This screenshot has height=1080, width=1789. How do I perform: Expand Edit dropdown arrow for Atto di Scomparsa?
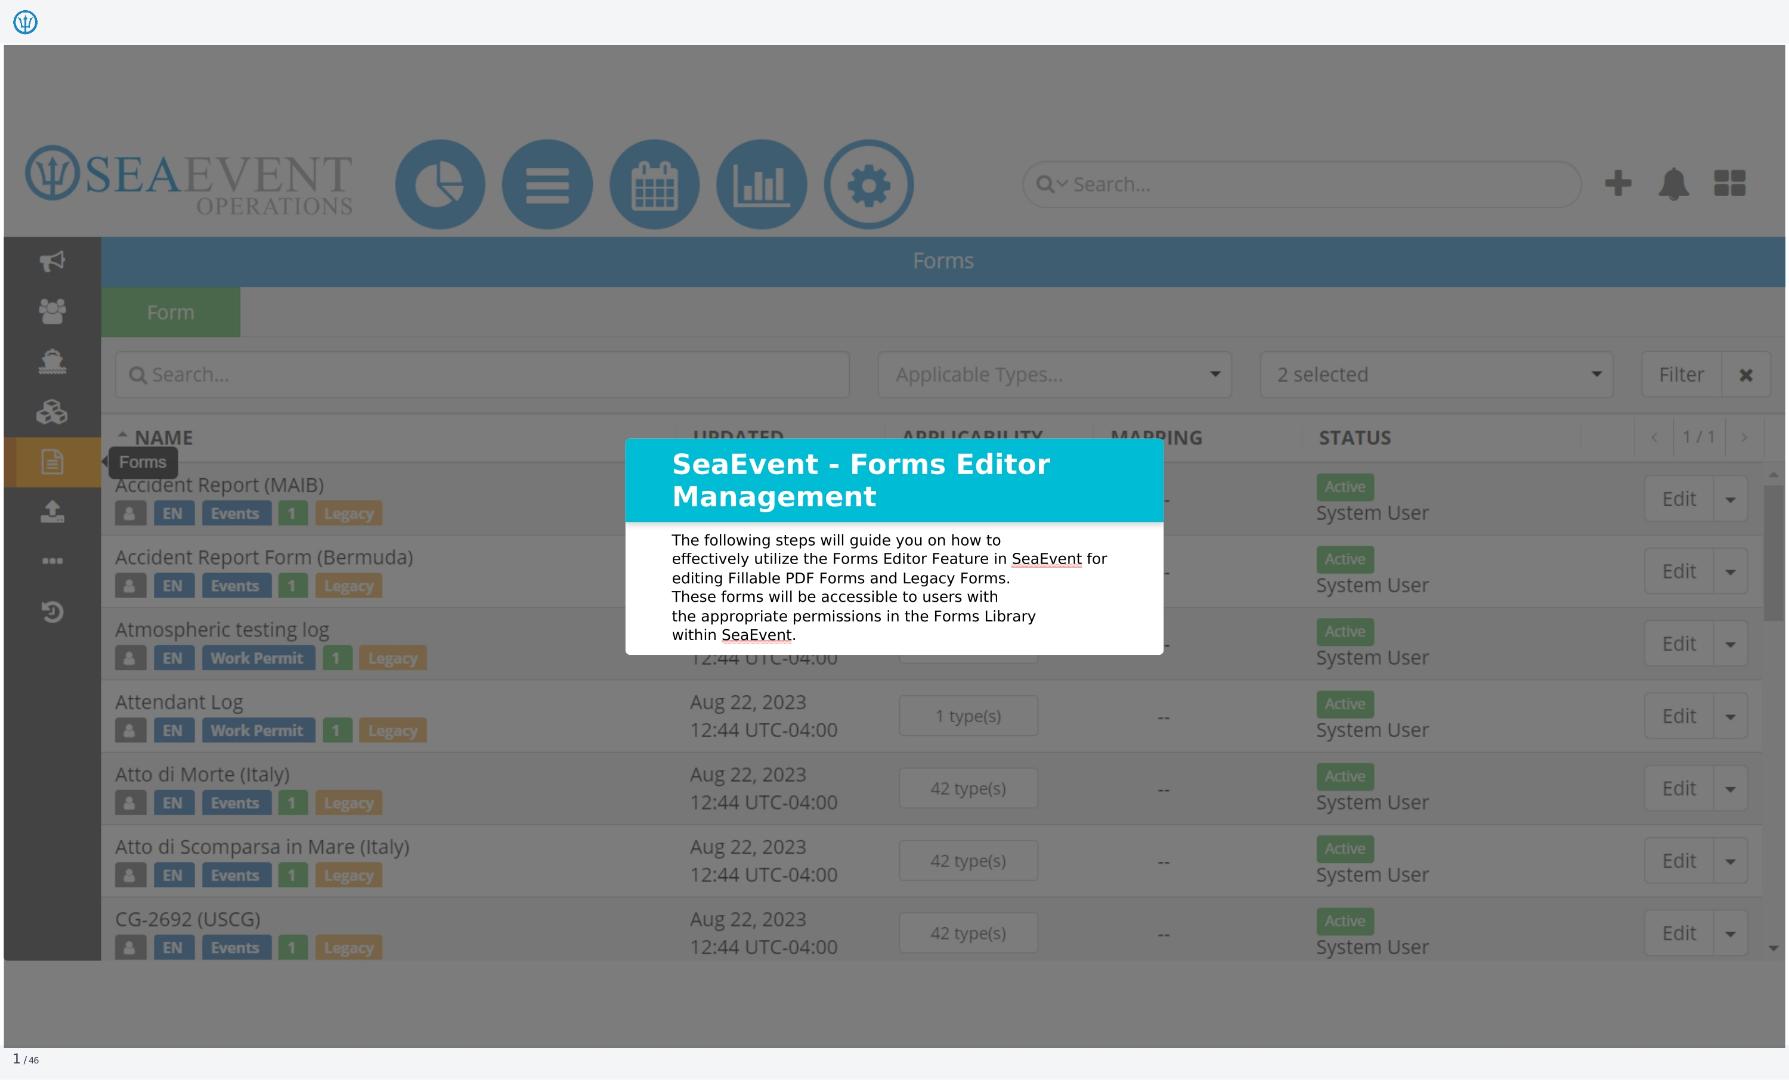coord(1730,861)
